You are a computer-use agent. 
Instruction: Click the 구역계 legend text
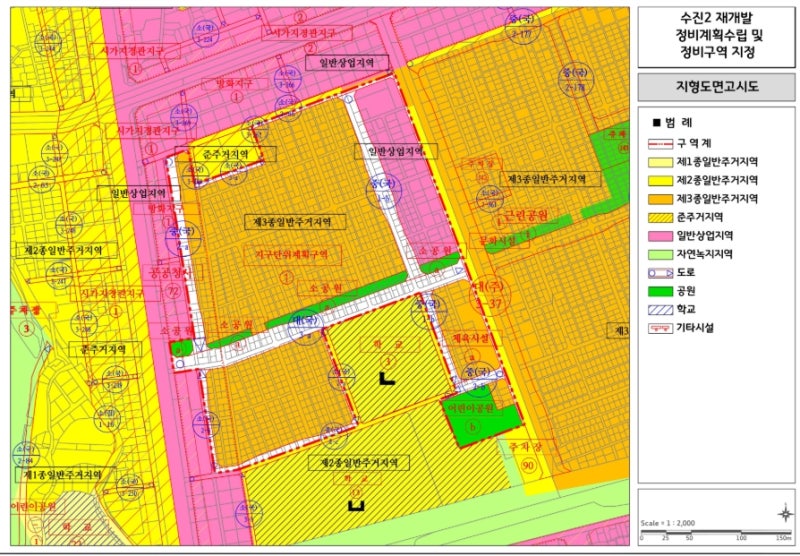693,144
